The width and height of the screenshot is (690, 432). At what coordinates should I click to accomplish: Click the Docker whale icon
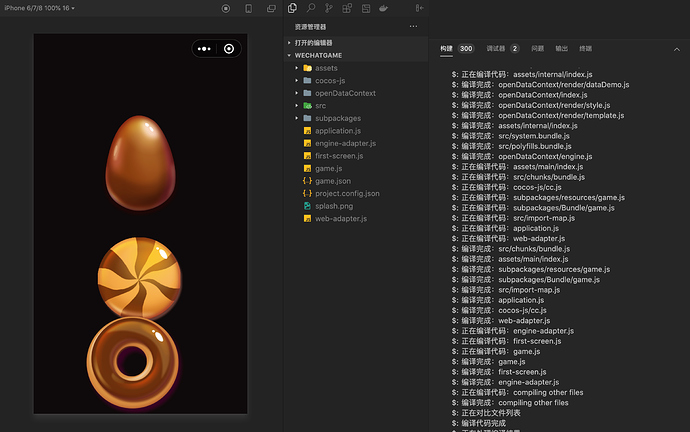point(381,8)
